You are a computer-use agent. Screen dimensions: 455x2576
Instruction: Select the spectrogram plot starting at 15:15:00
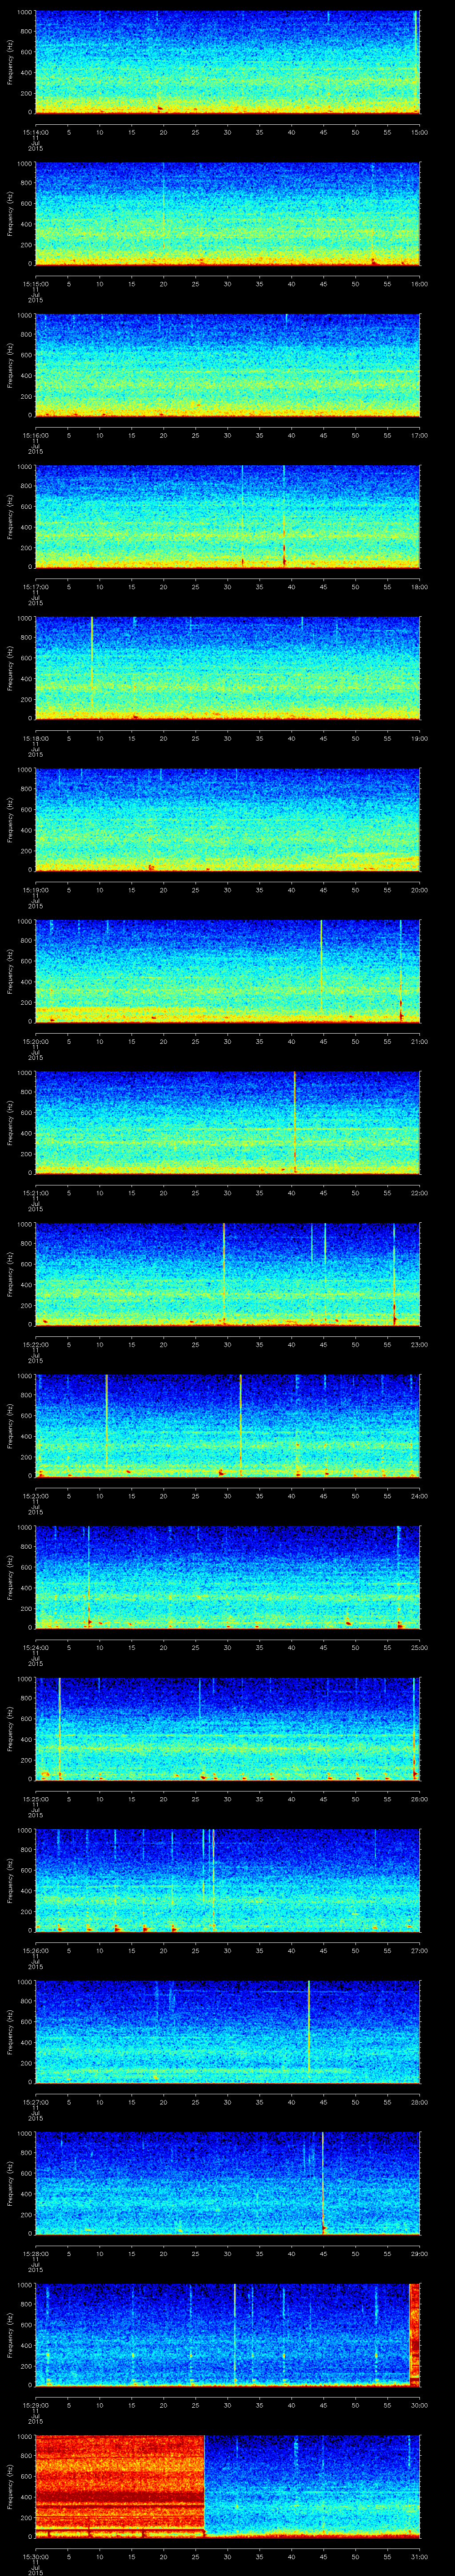tap(227, 214)
